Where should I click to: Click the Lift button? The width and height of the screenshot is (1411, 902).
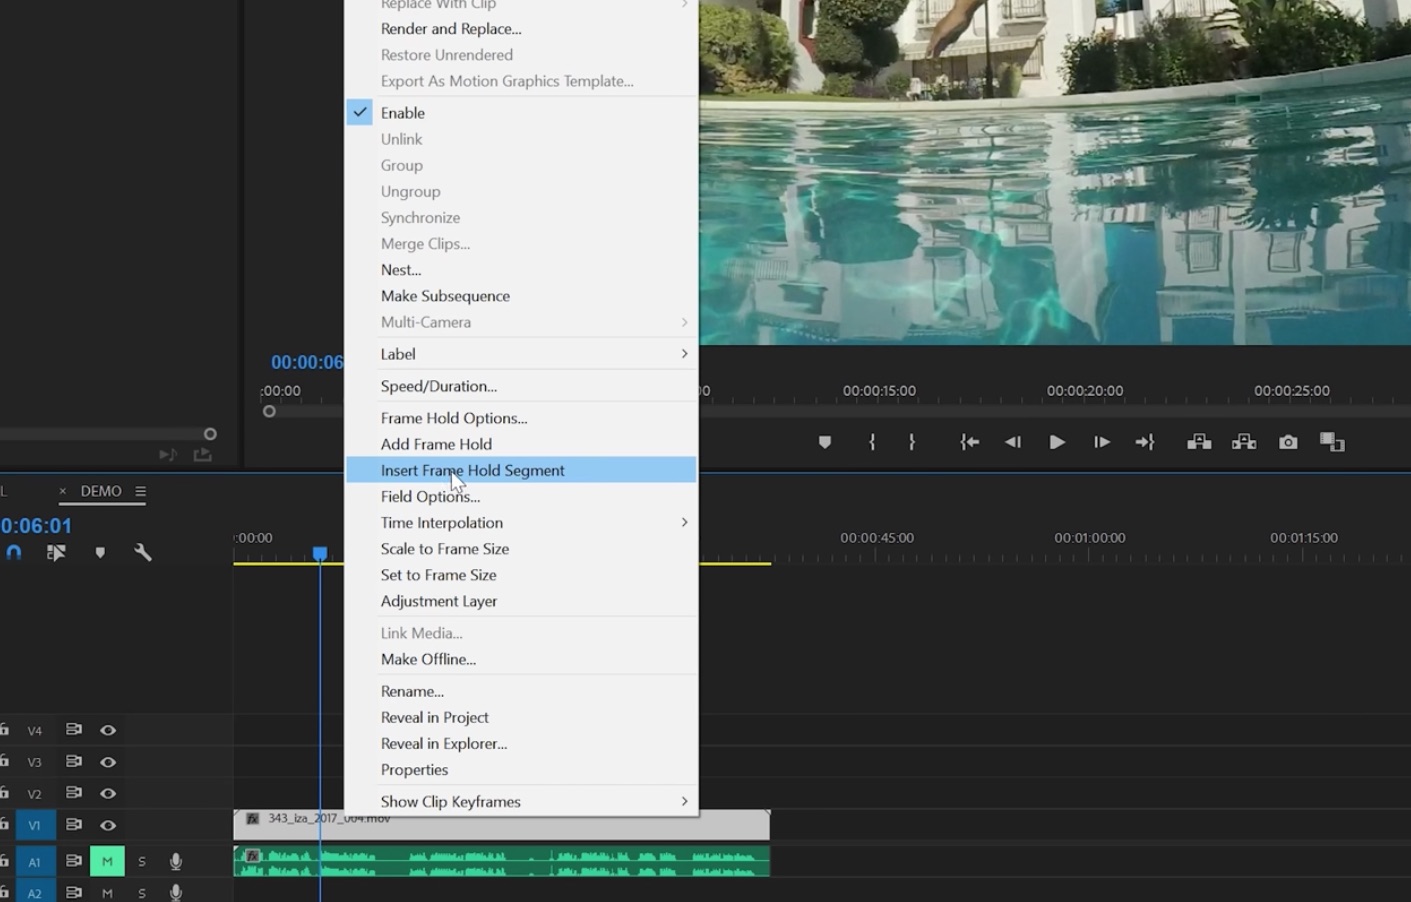point(1199,442)
